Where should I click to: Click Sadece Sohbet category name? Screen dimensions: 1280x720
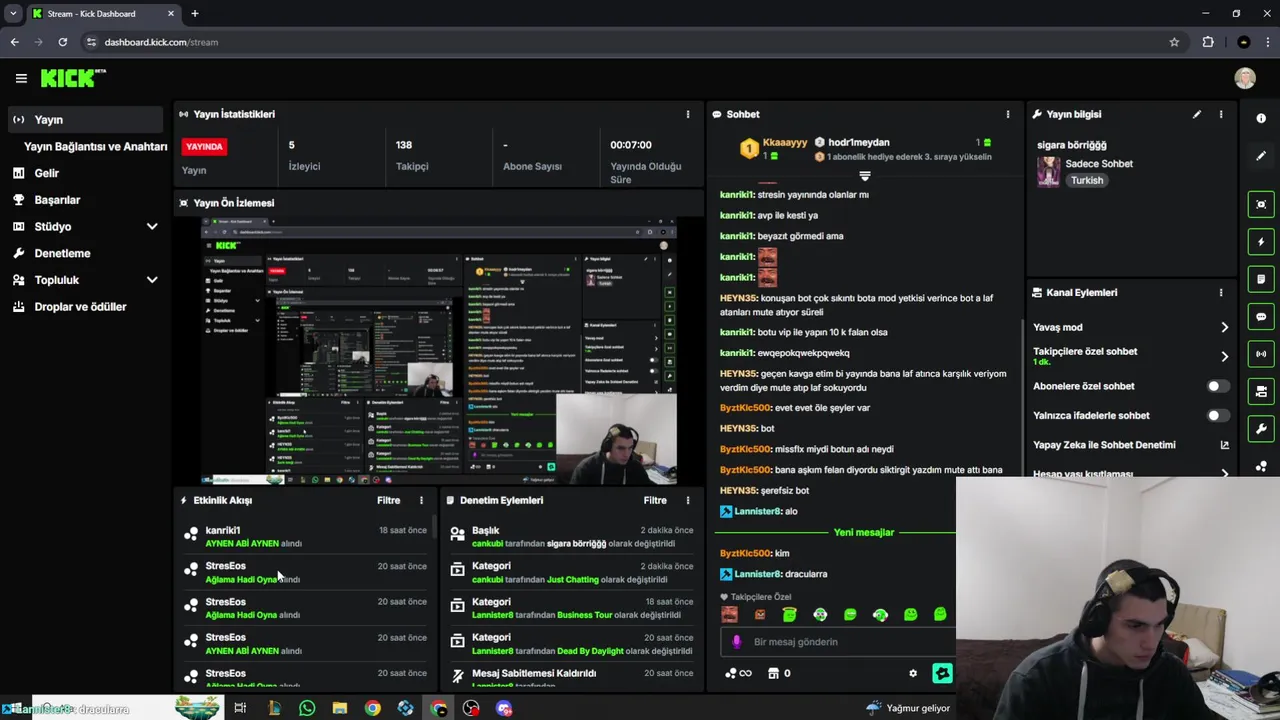tap(1098, 164)
